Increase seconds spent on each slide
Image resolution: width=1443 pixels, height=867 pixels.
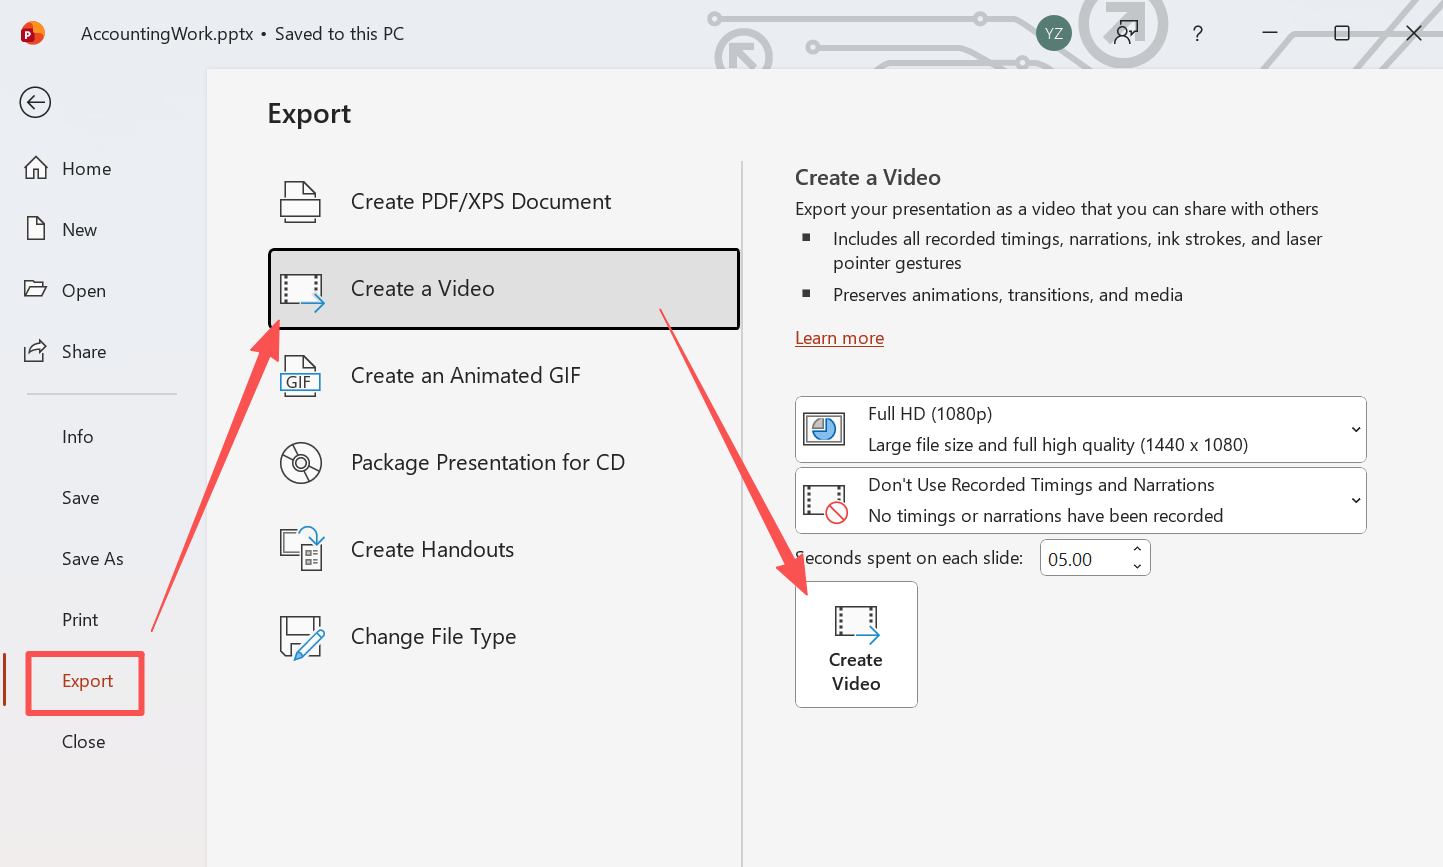1137,550
